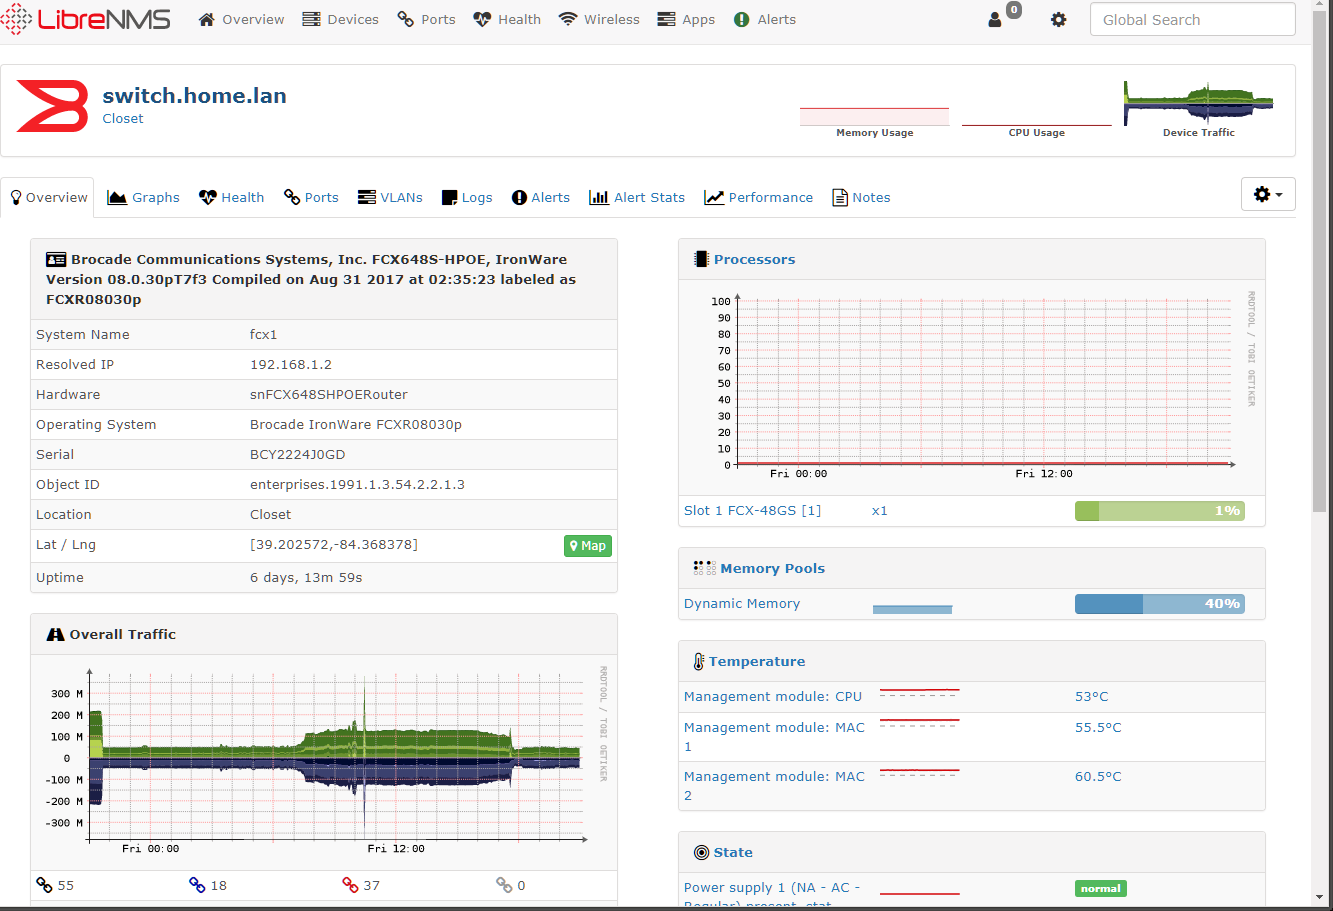
Task: Click the Brocade vendor logo
Action: tap(52, 106)
